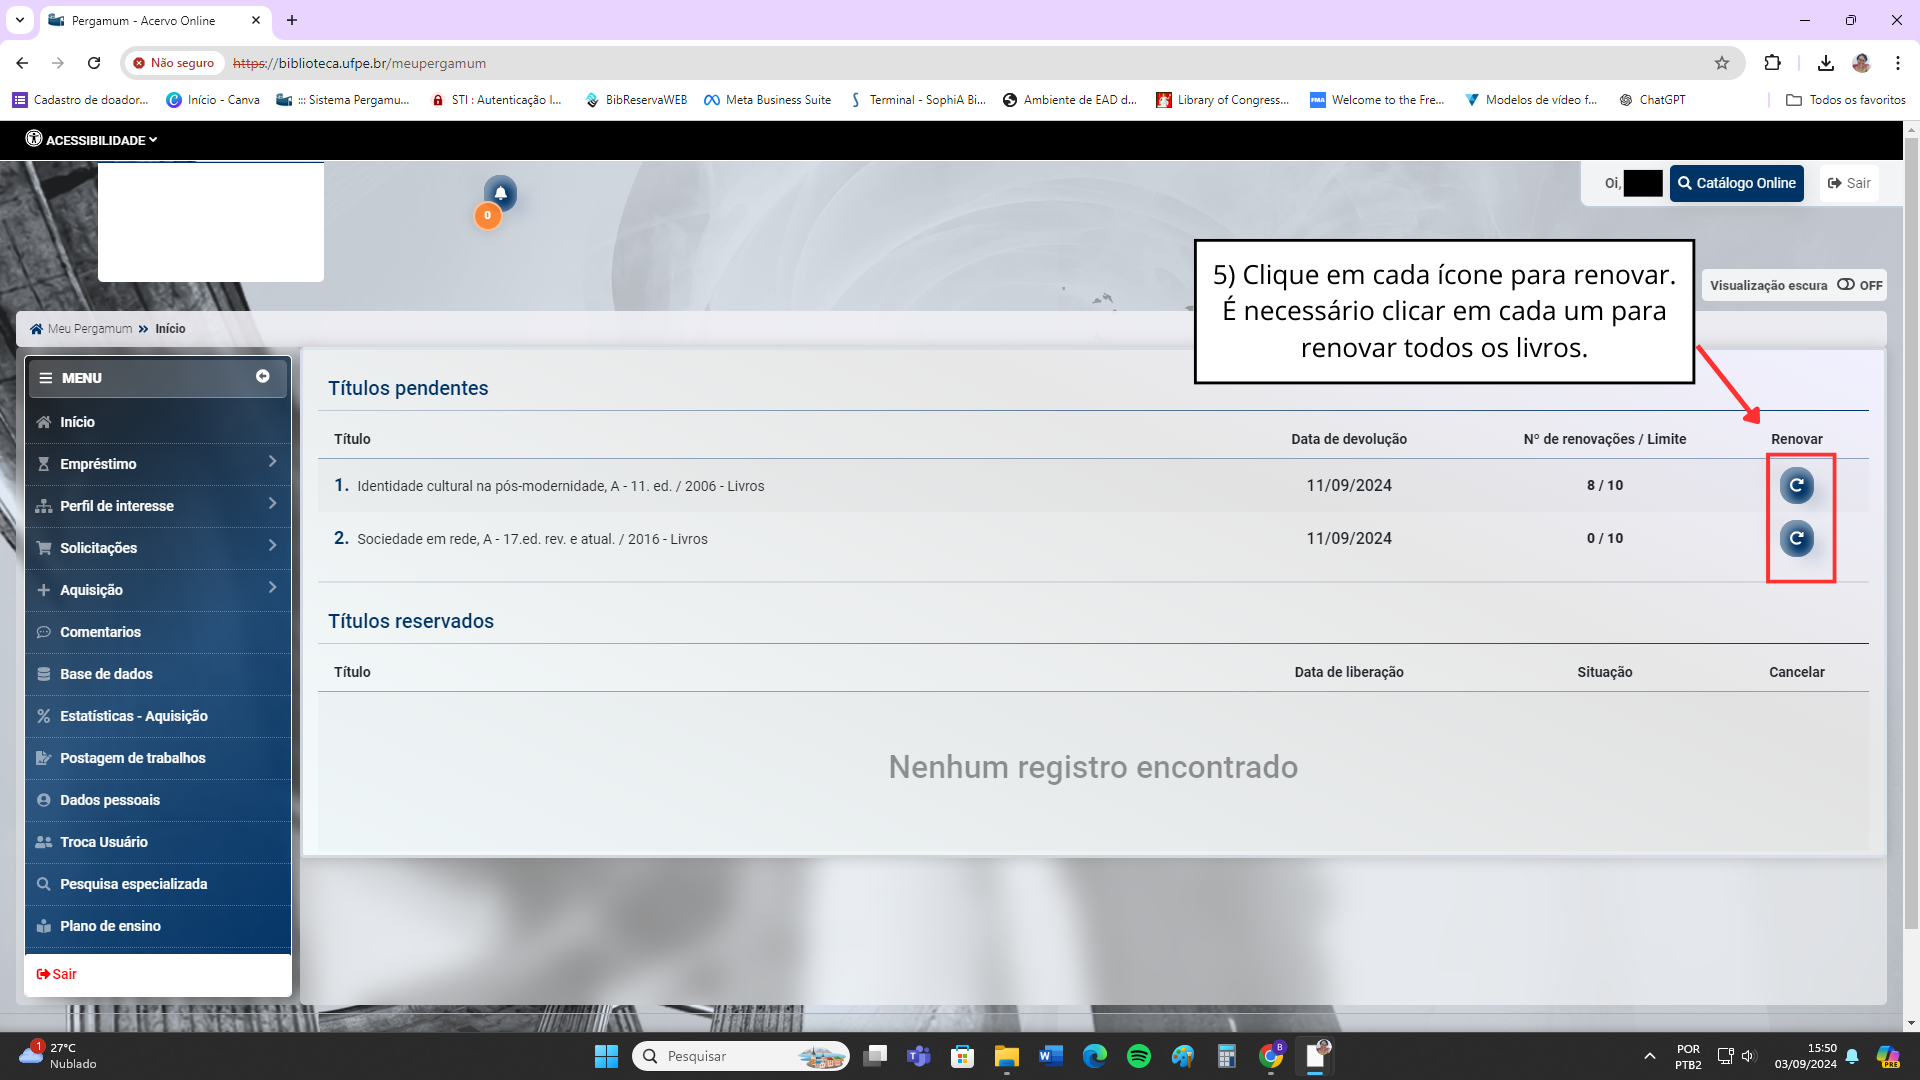Click home icon in Meu Pergamum breadcrumb
This screenshot has width=1920, height=1080.
pyautogui.click(x=37, y=329)
